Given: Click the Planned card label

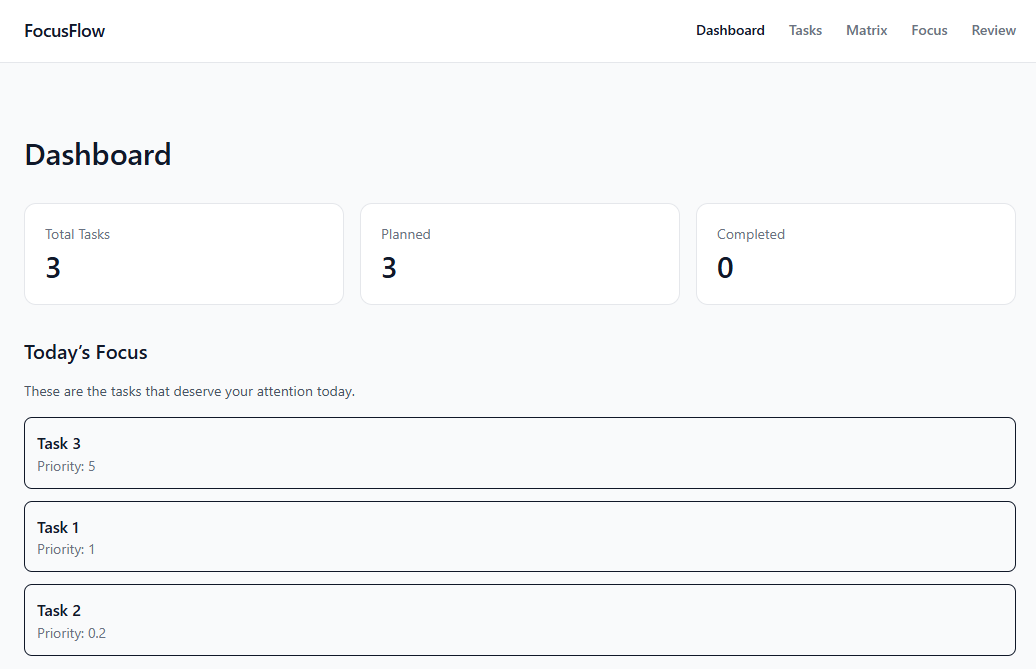Looking at the screenshot, I should tap(405, 234).
